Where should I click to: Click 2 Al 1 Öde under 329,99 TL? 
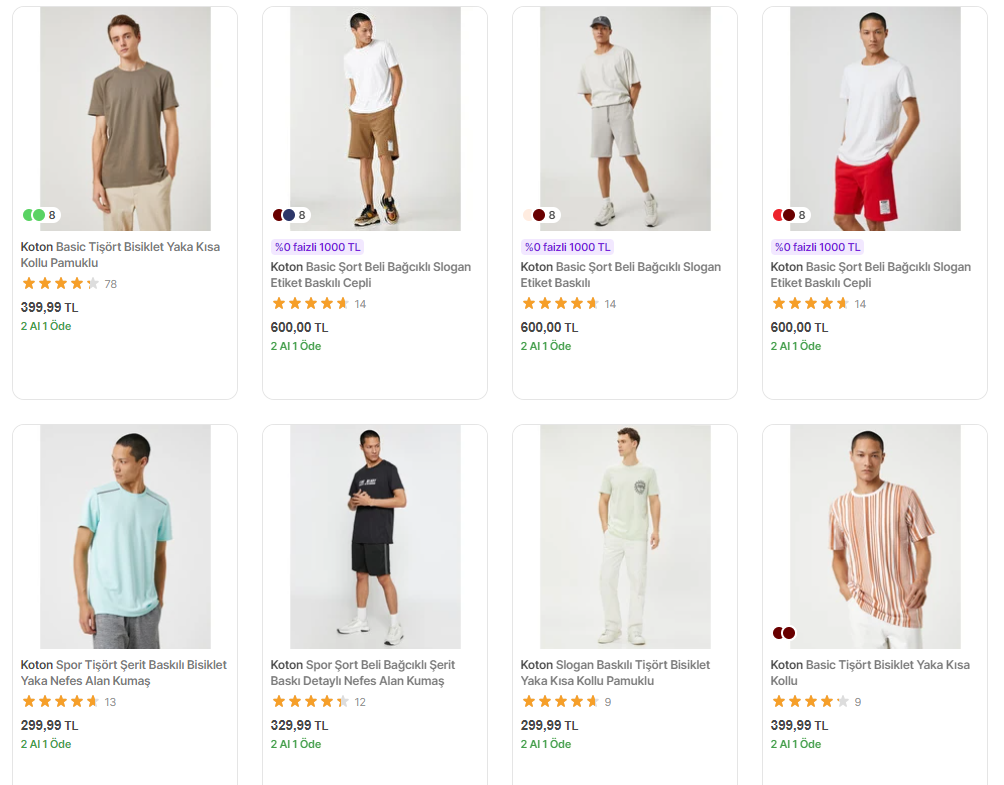pos(296,744)
